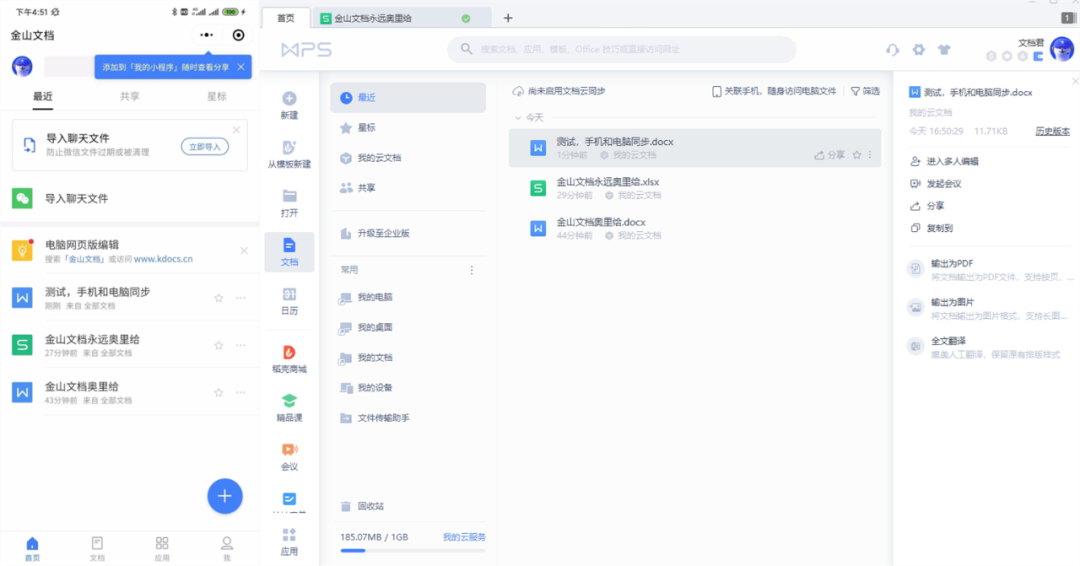
Task: Open 金山文档奥里给.docx in WPS file list
Action: pos(694,228)
